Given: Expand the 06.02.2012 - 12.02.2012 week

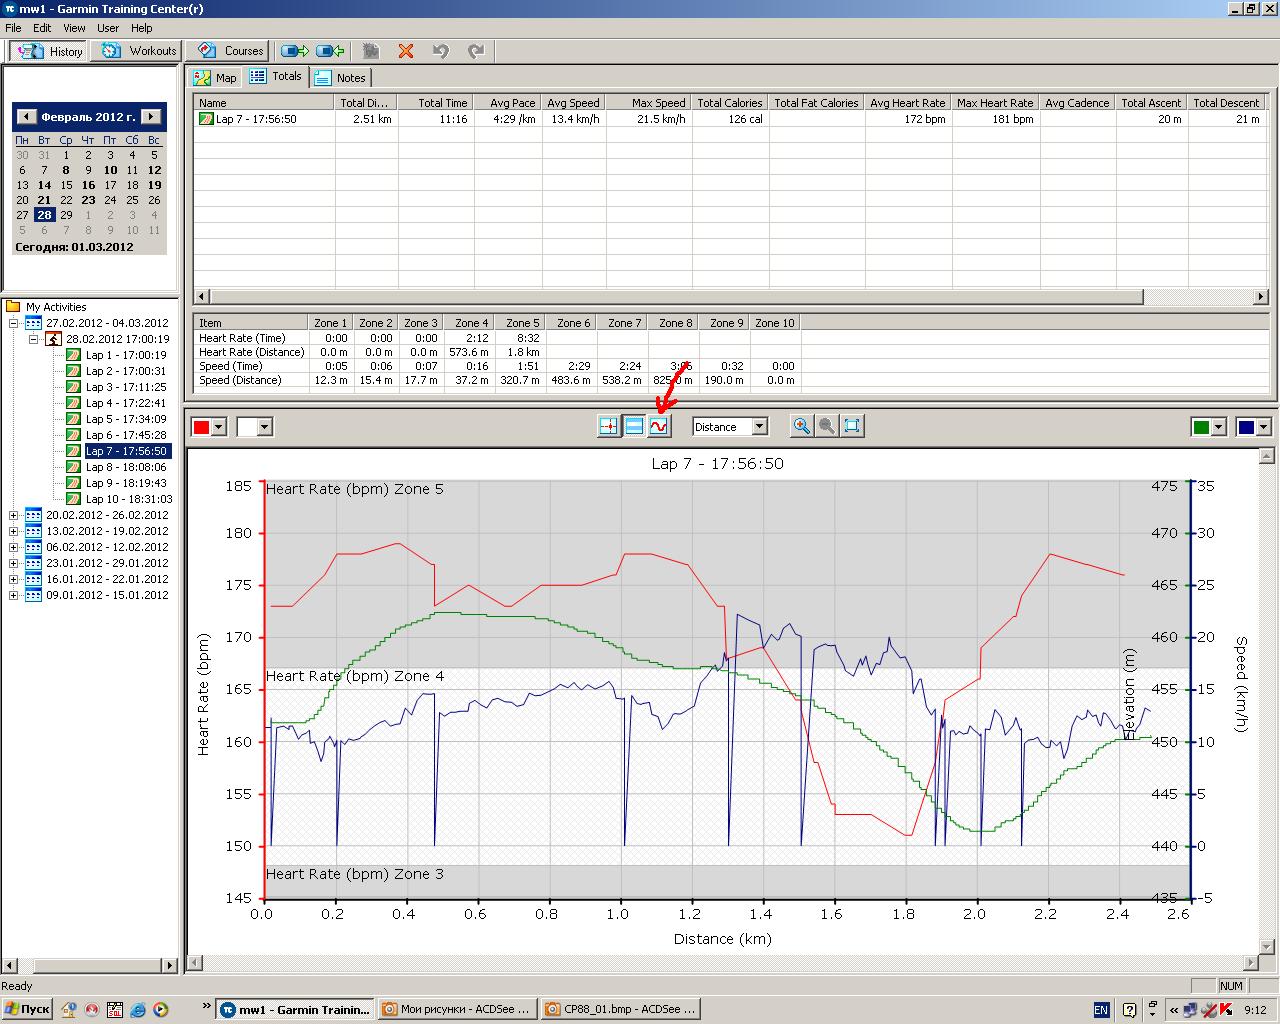Looking at the screenshot, I should click(14, 547).
